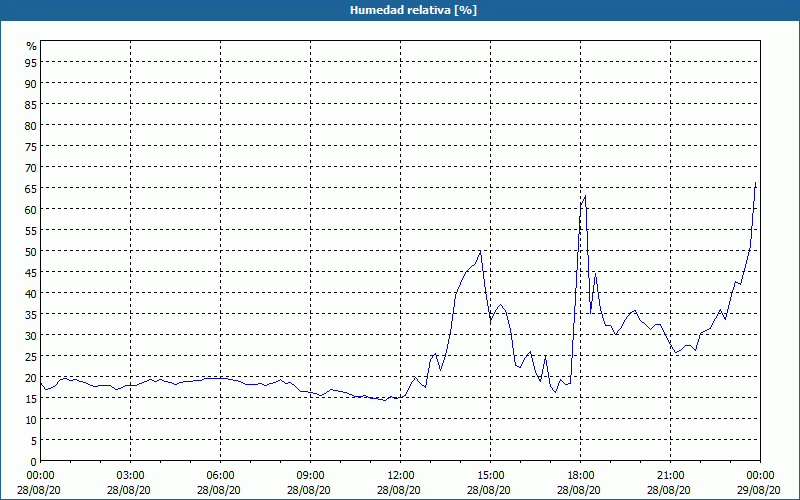Click the 28/08/20 date under 12:00
Image resolution: width=800 pixels, height=500 pixels.
click(x=399, y=490)
